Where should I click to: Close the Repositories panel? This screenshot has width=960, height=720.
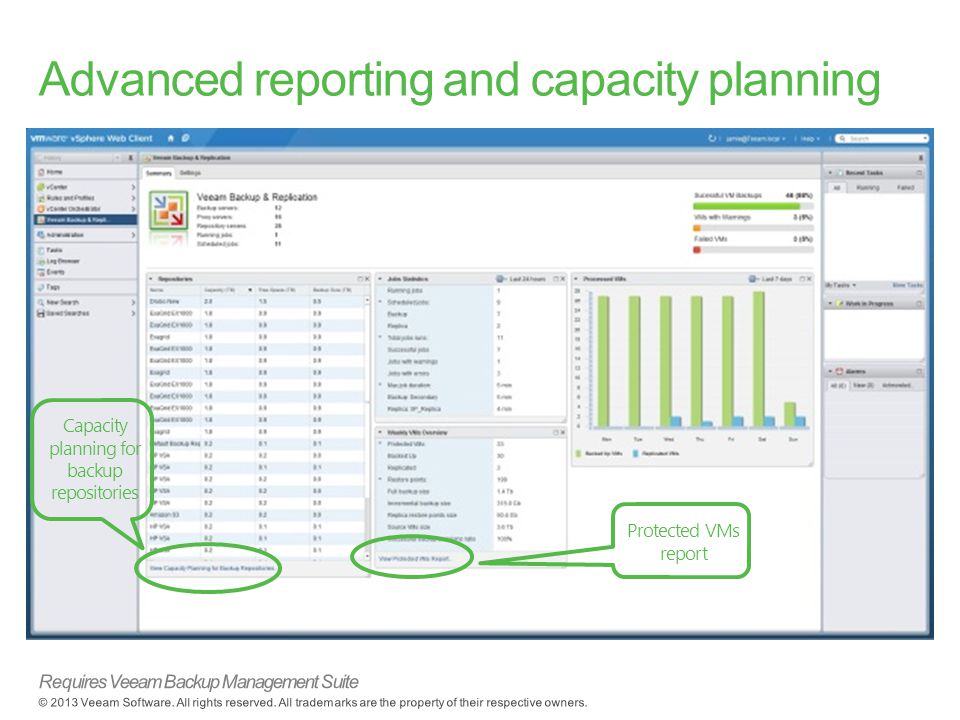367,279
